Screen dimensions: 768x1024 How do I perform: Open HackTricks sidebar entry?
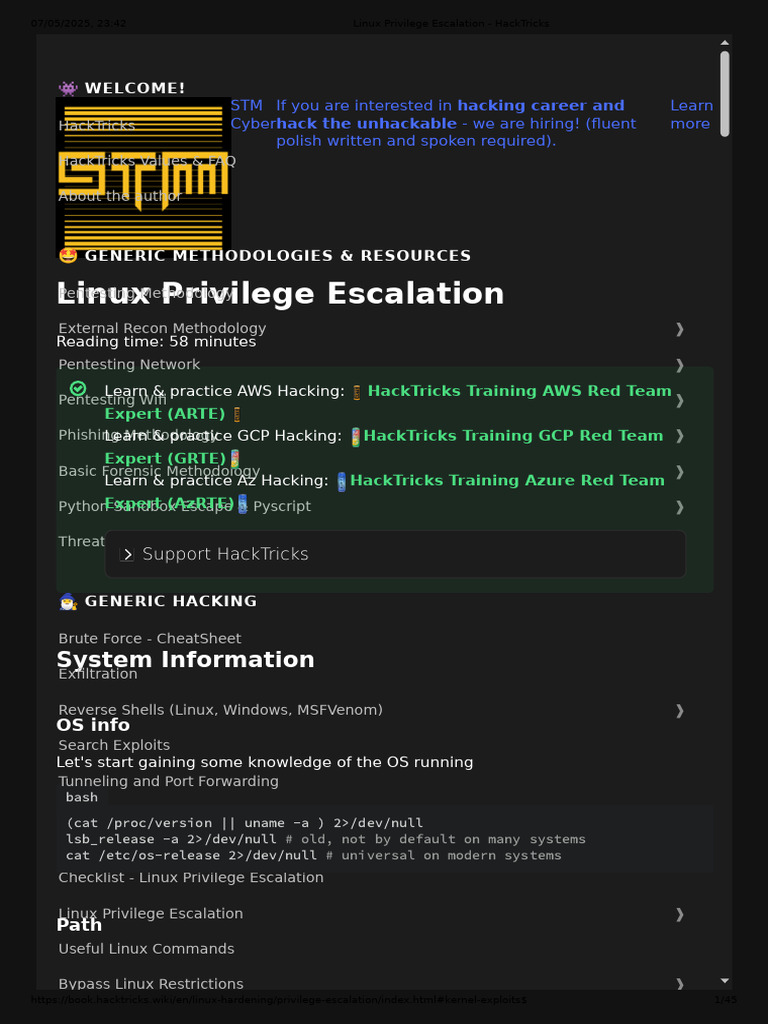[97, 125]
